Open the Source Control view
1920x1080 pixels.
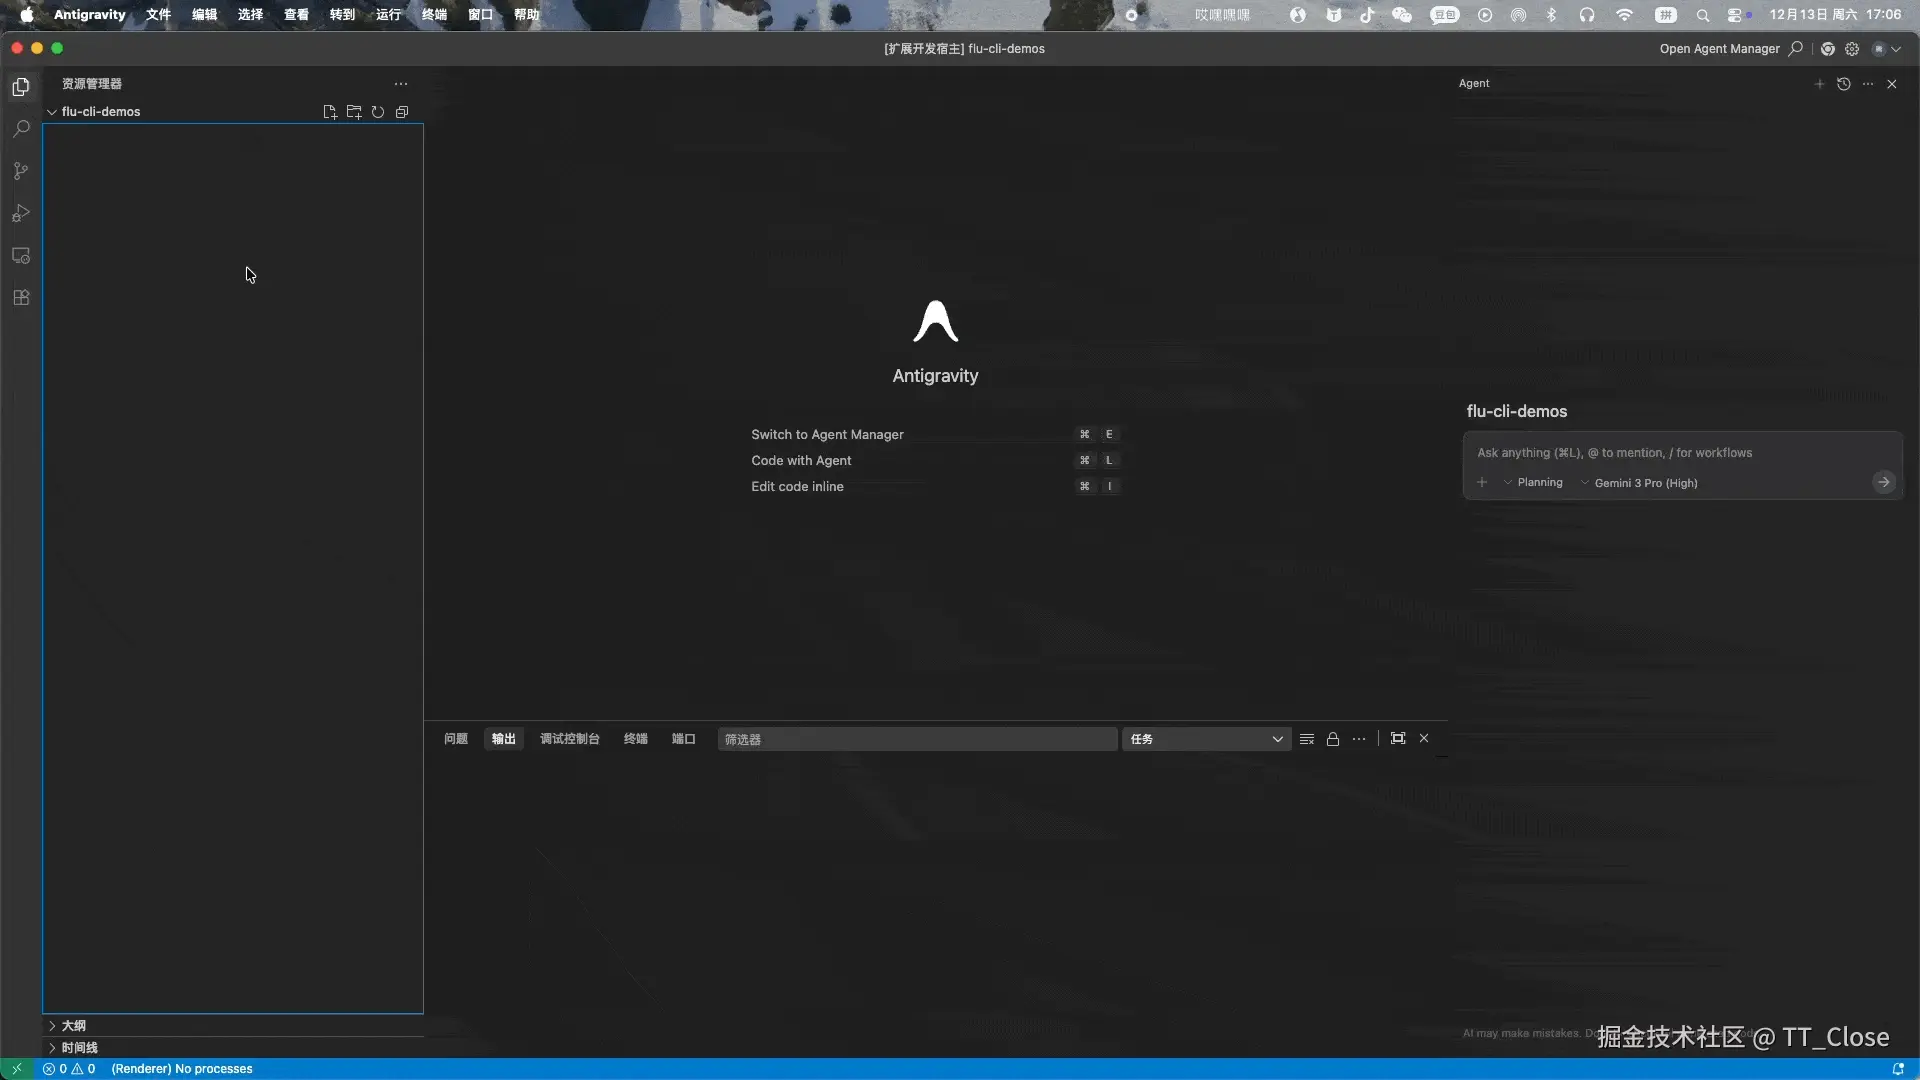21,171
